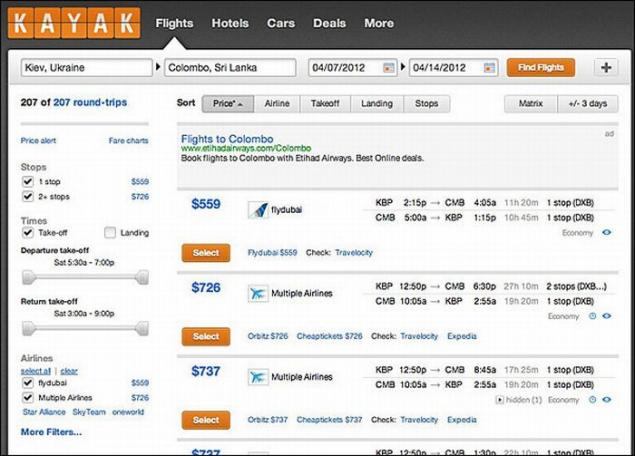This screenshot has width=635, height=456.
Task: Open the Flights to Colombo ad link
Action: tap(227, 139)
